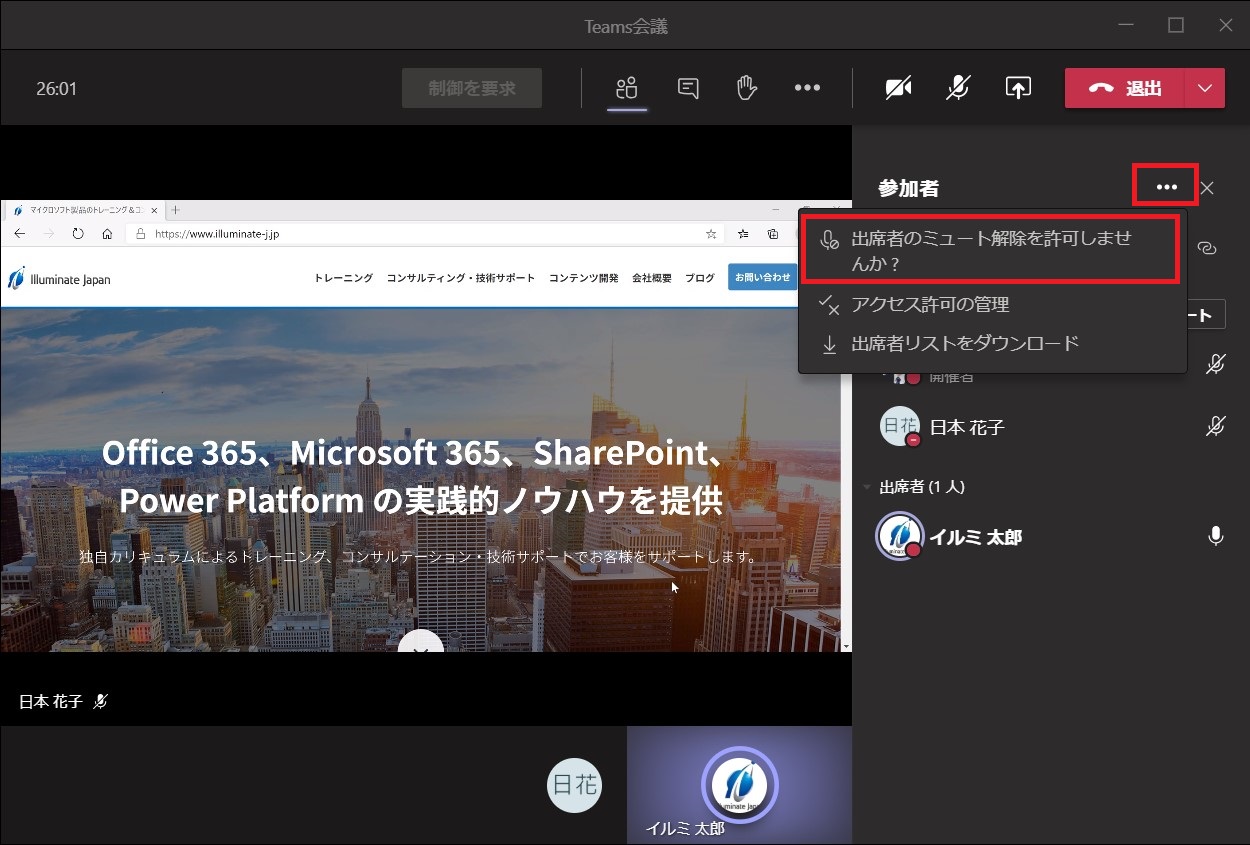Viewport: 1250px width, 845px height.
Task: Click microphone icon next to イルミ 太郎
Action: [x=1215, y=537]
